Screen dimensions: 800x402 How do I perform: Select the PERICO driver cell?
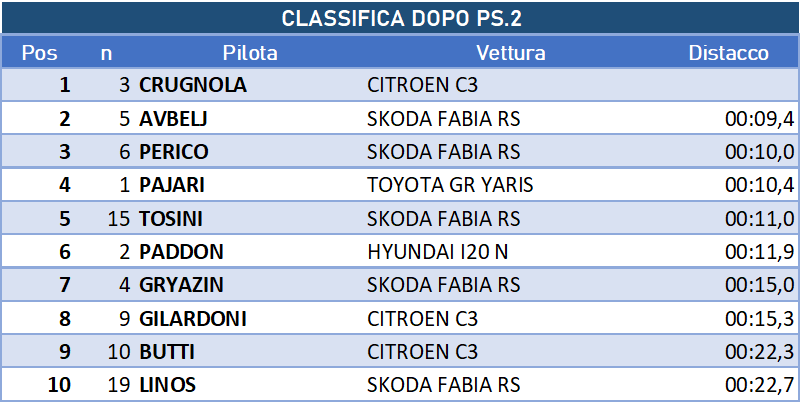(173, 152)
